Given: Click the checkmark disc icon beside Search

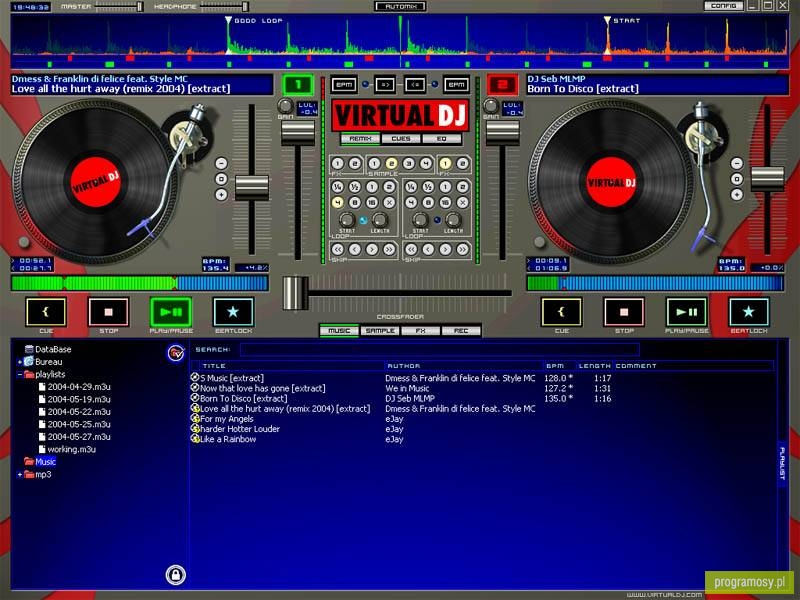Looking at the screenshot, I should pyautogui.click(x=176, y=353).
